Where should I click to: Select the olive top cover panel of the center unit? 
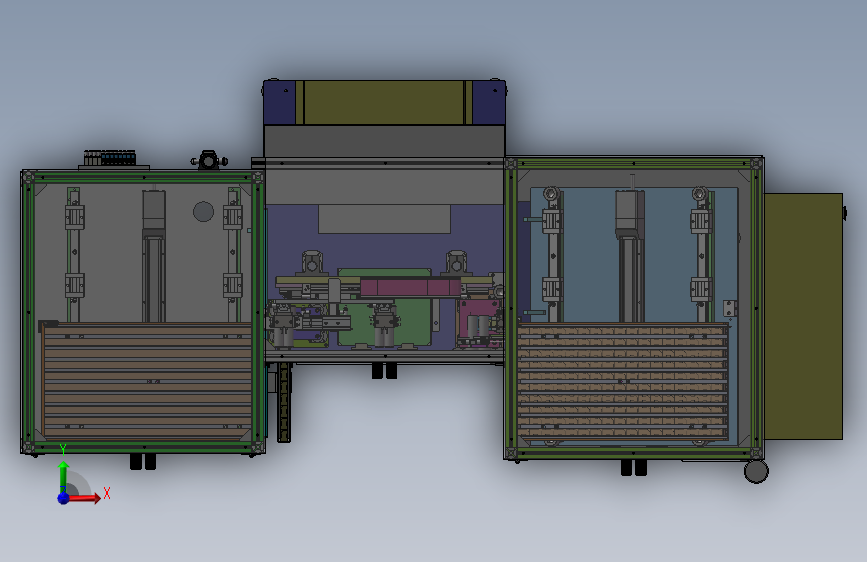[384, 102]
